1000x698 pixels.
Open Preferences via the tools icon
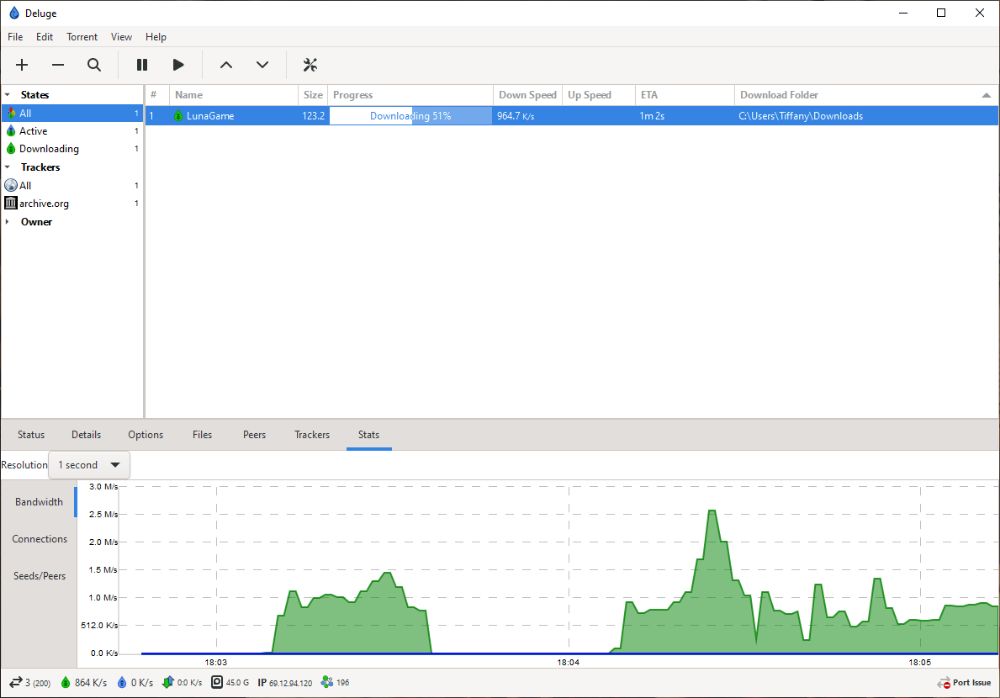click(310, 64)
